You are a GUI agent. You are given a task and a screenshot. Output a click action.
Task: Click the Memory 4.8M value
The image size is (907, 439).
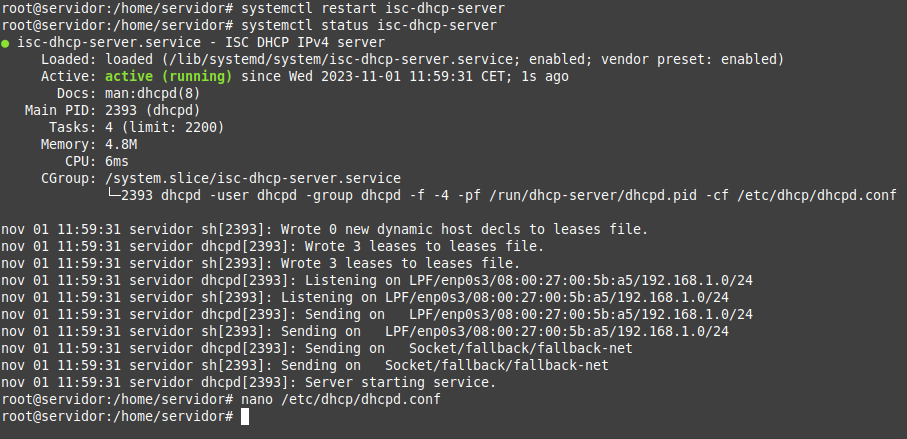click(x=121, y=144)
